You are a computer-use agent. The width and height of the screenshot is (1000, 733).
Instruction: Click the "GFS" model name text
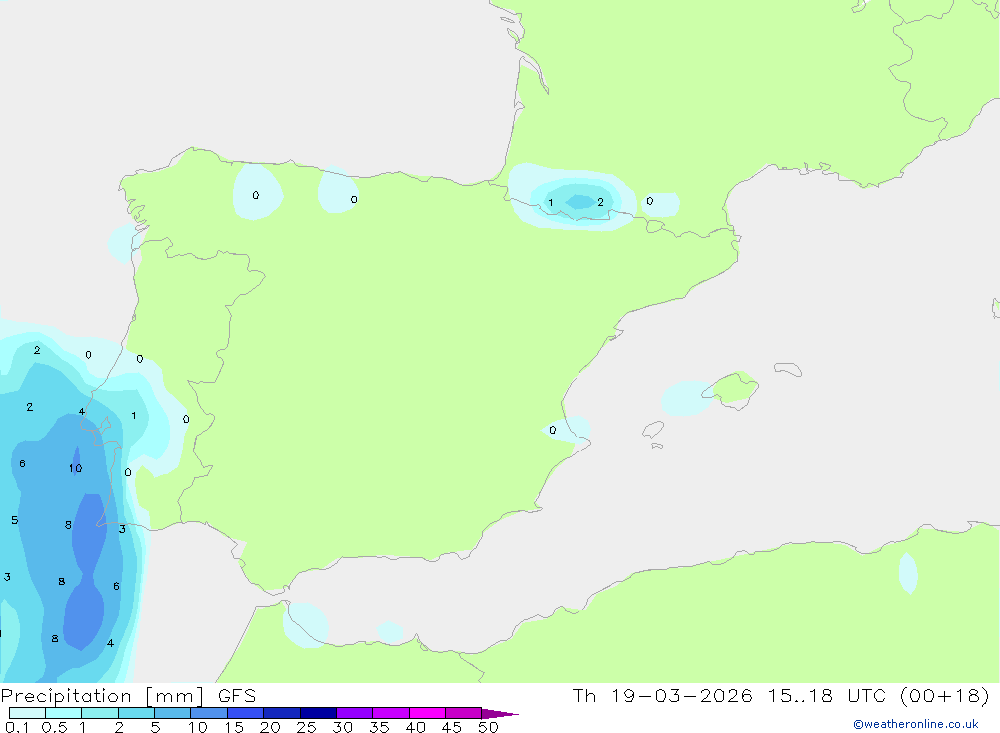[237, 695]
